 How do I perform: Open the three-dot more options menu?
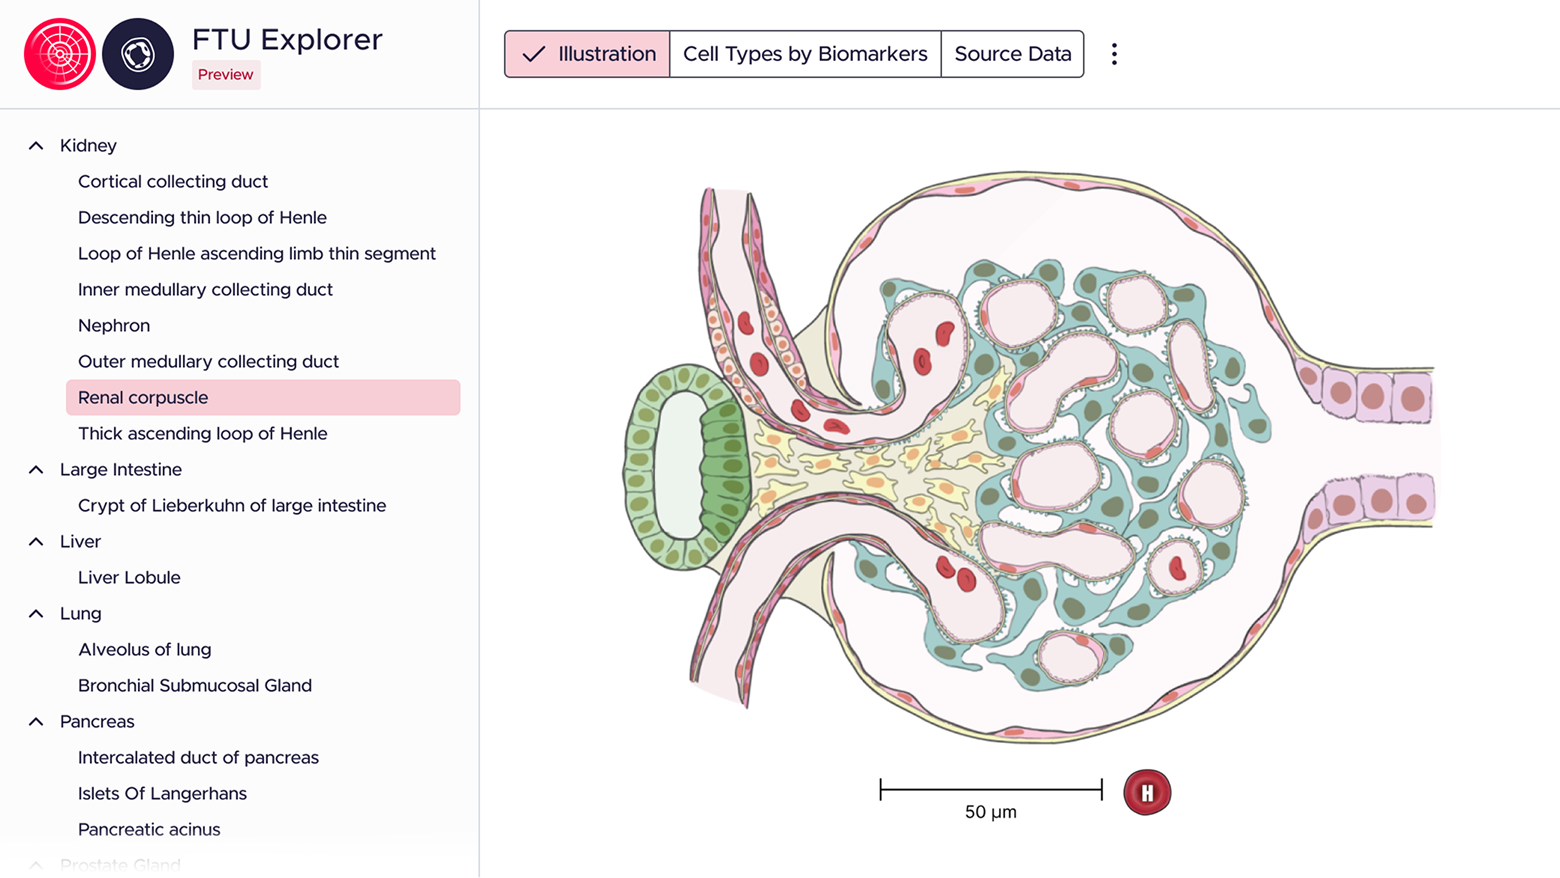1114,54
